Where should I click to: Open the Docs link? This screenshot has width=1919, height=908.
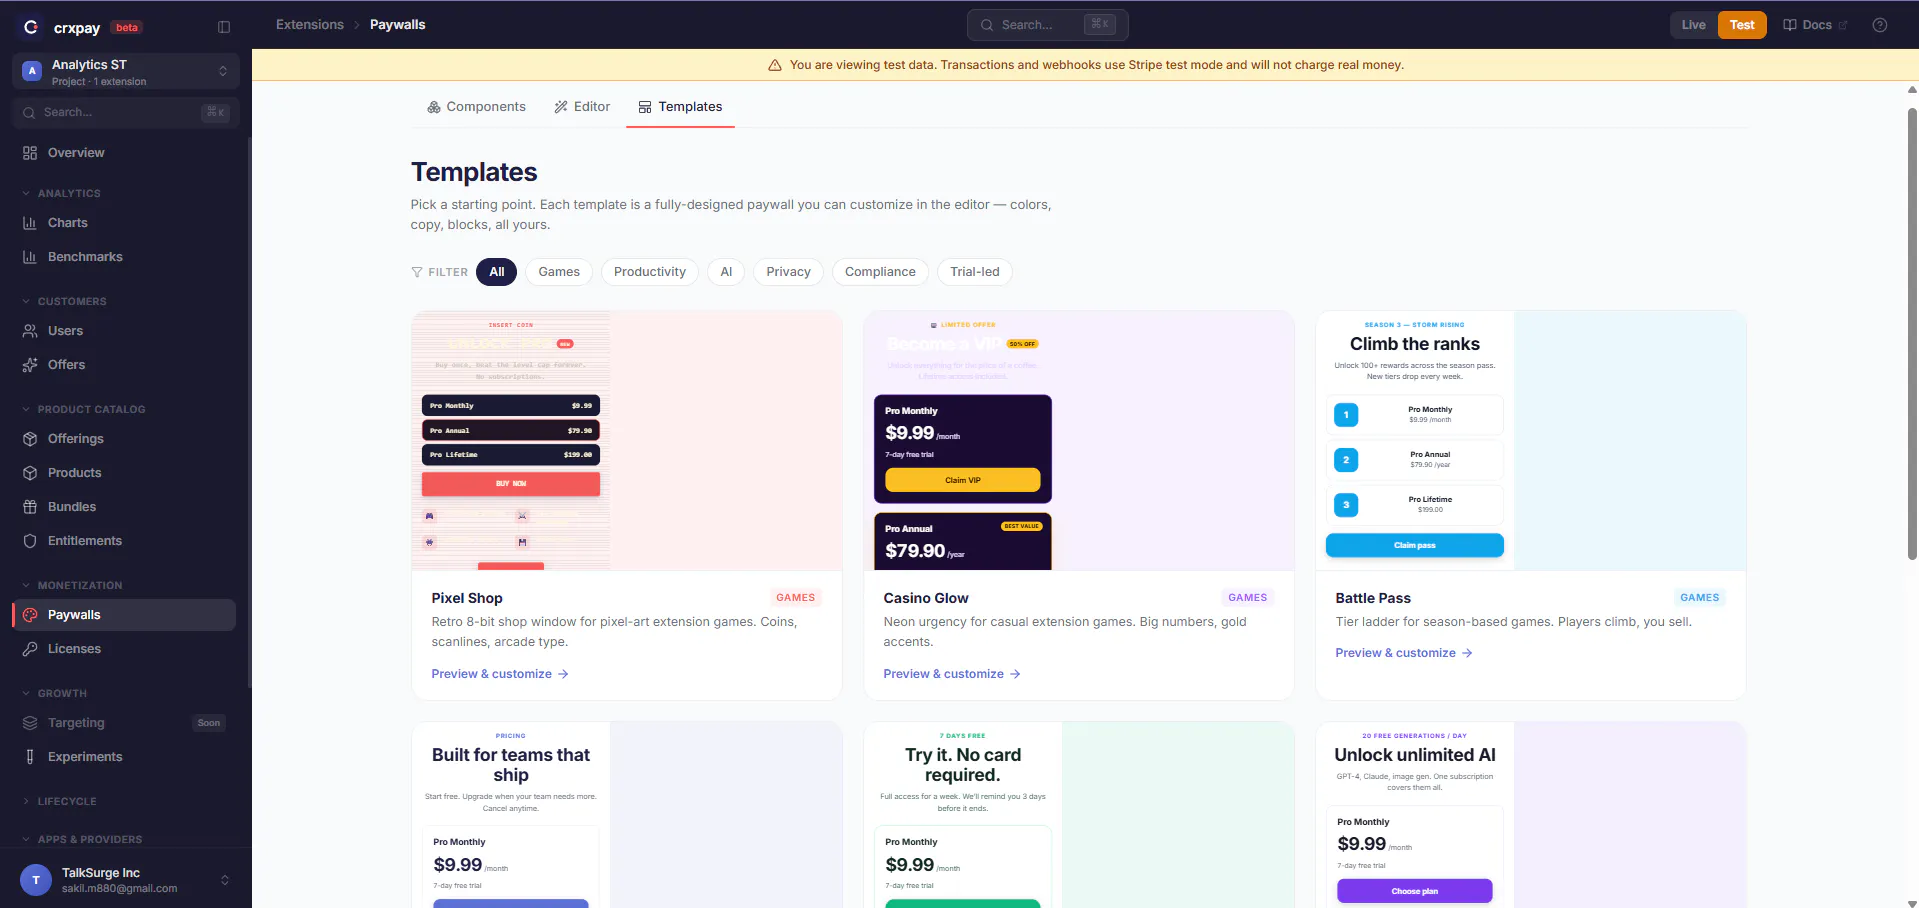(1815, 25)
